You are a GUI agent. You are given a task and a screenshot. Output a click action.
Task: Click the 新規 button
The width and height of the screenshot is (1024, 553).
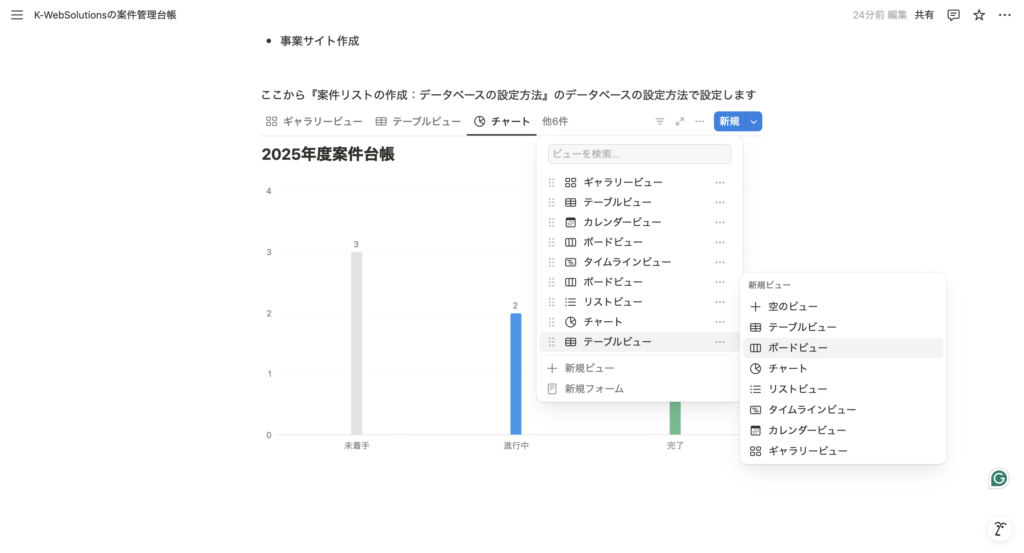click(x=729, y=121)
